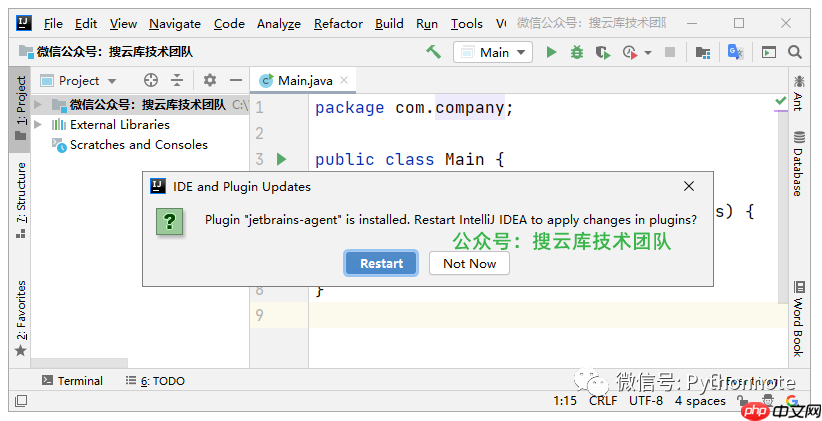822x421 pixels.
Task: Click the Google Translate toolbar icon
Action: tap(736, 52)
